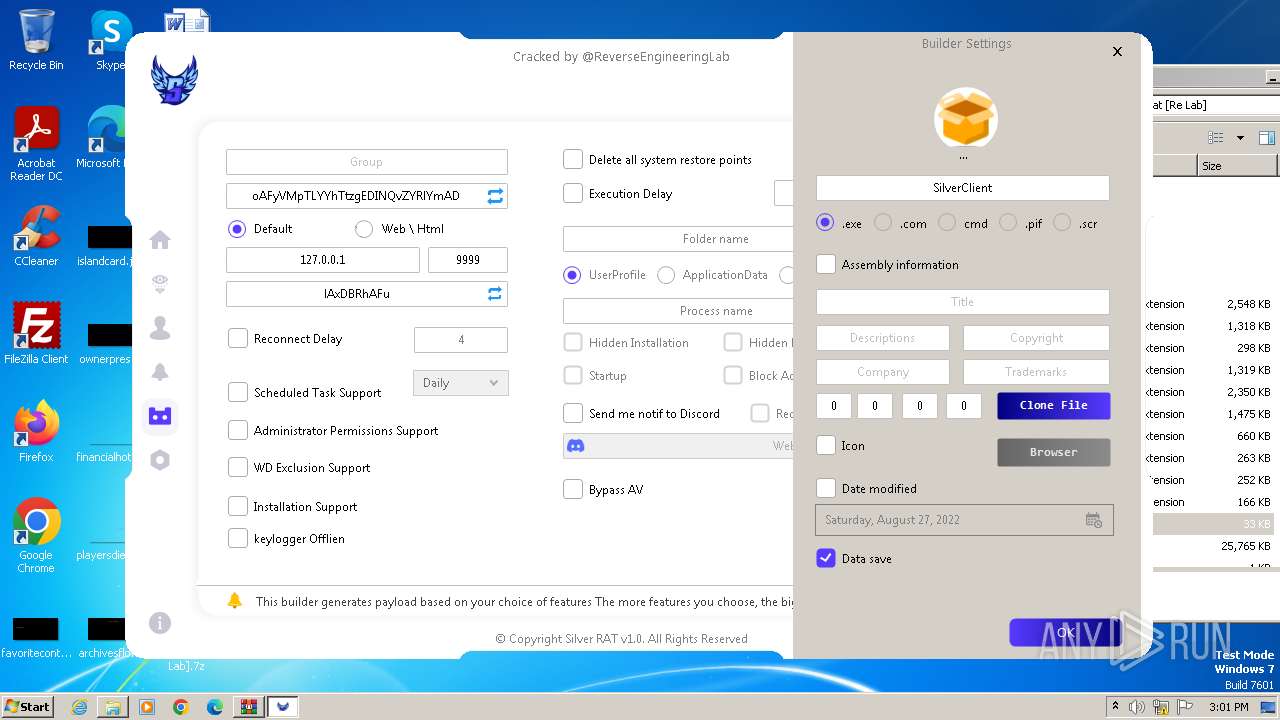Click the package box icon in Builder Settings

[966, 118]
